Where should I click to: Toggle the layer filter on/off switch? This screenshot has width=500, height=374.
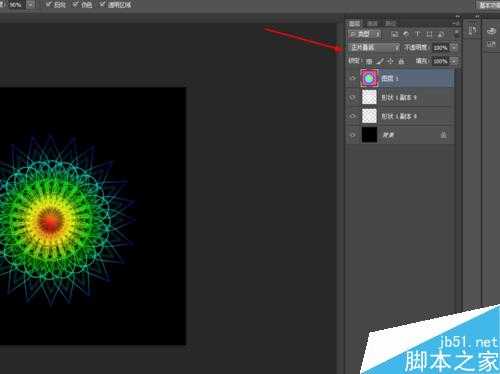pos(456,34)
